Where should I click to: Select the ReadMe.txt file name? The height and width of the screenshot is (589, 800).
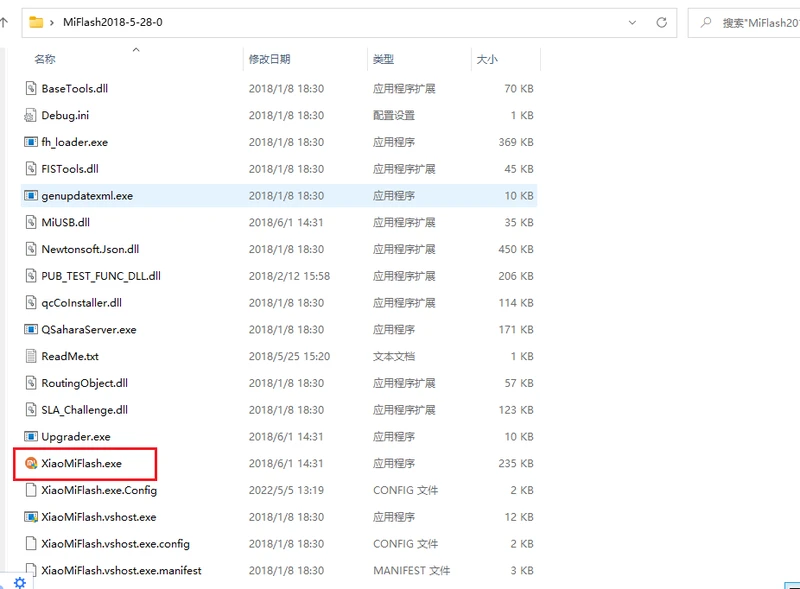coord(70,356)
